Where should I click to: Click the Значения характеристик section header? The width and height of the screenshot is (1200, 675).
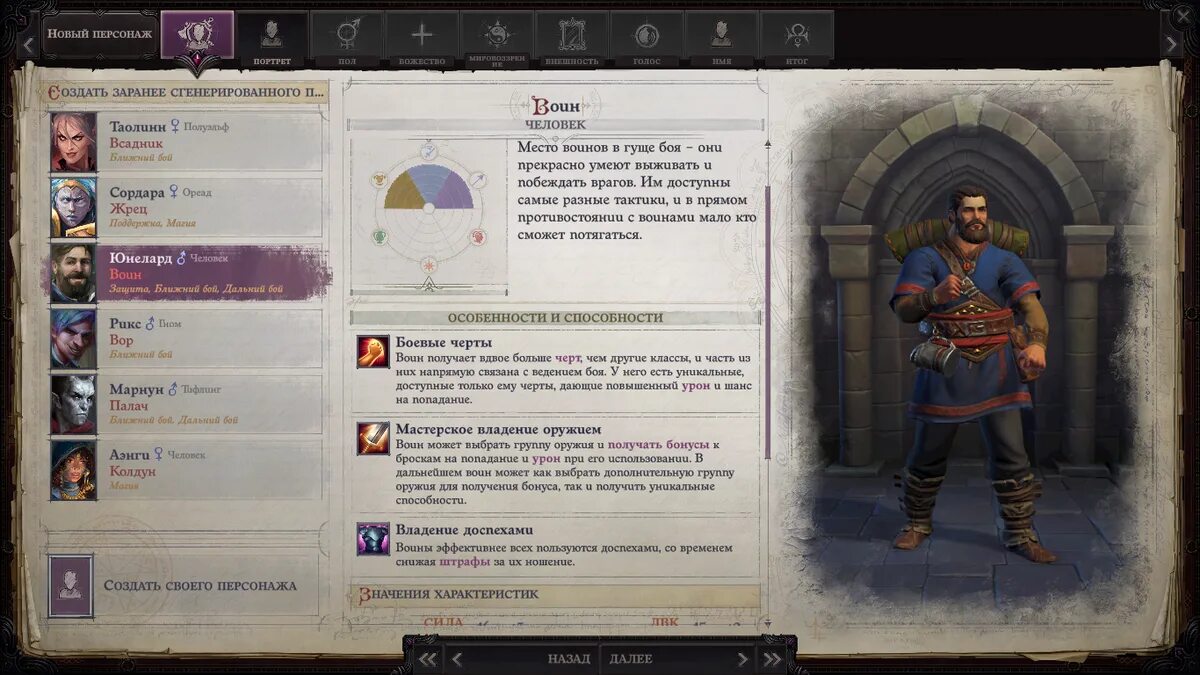coord(555,594)
